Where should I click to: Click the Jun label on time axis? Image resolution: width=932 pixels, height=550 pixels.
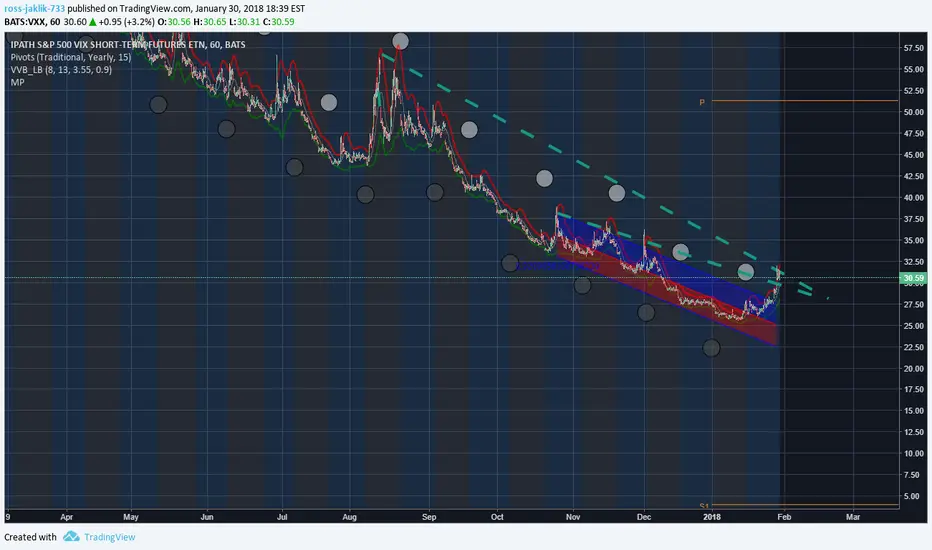coord(207,517)
